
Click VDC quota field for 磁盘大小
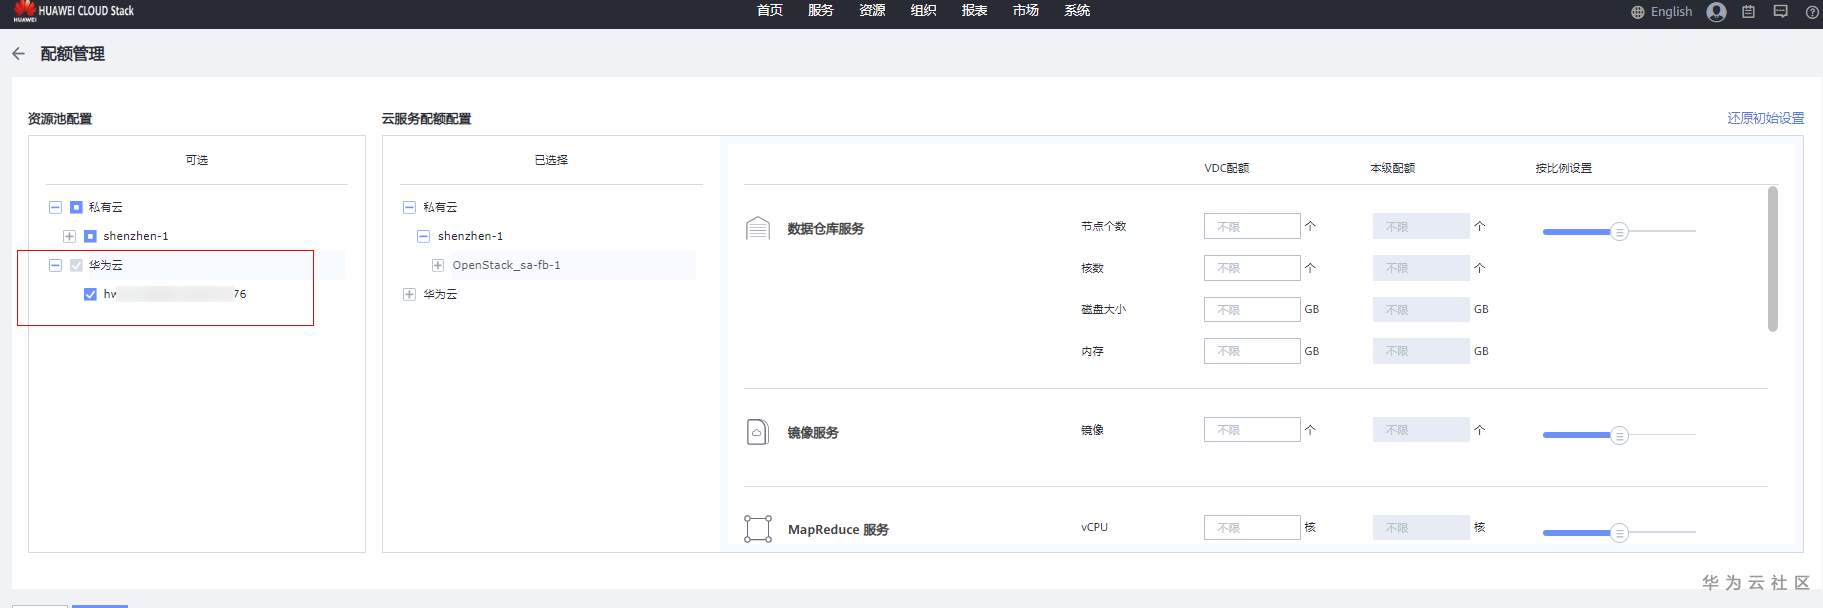pos(1252,309)
